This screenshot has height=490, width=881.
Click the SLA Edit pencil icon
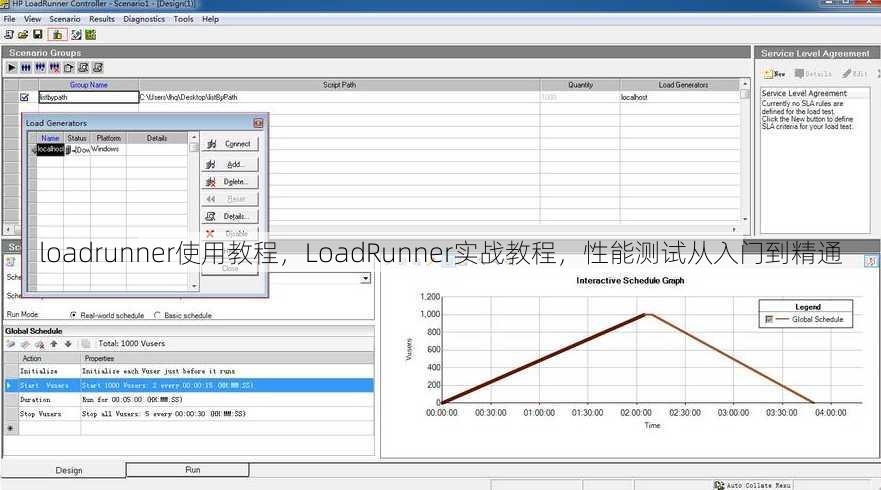pos(855,74)
